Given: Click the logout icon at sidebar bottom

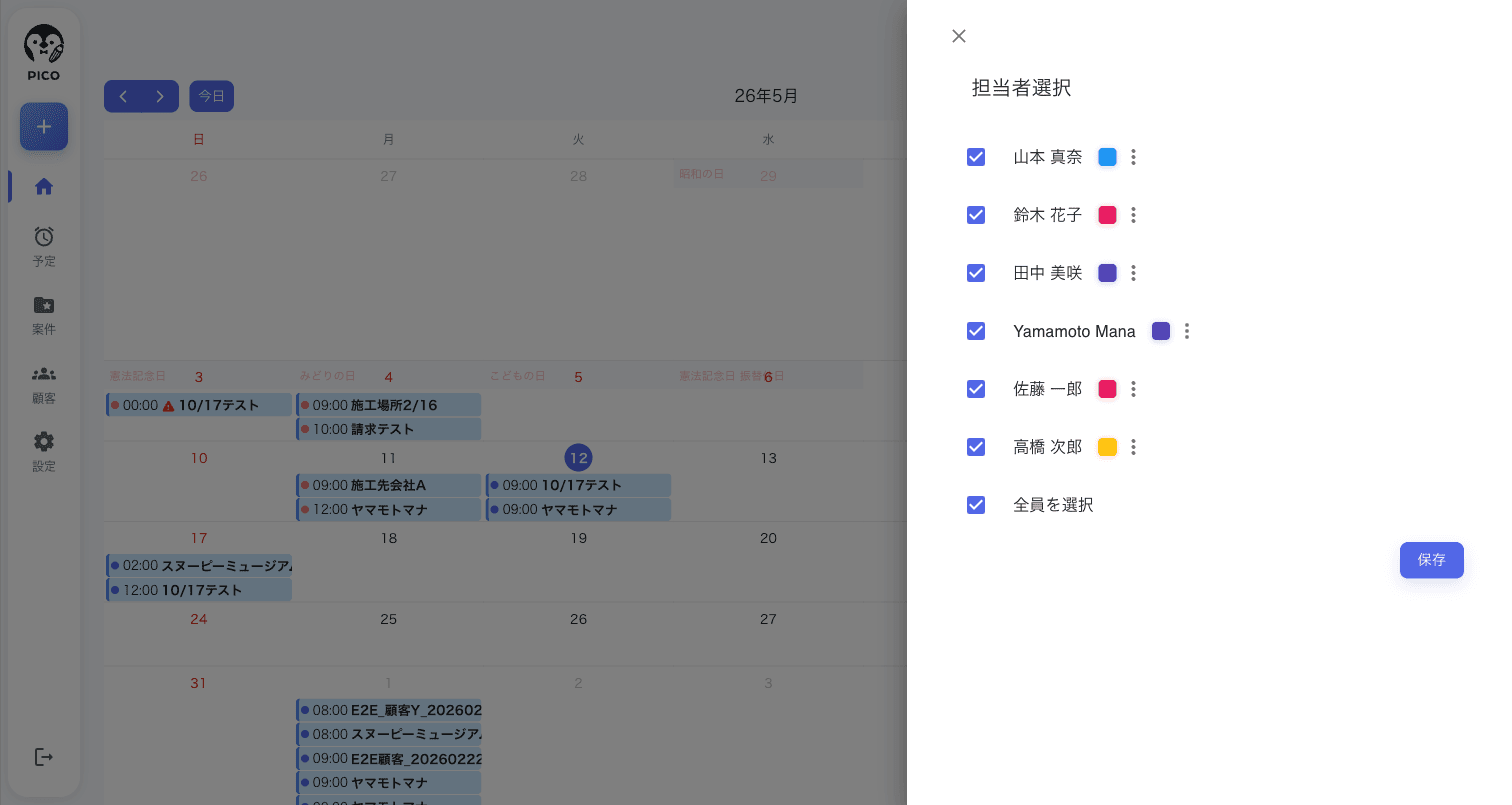Looking at the screenshot, I should tap(44, 757).
